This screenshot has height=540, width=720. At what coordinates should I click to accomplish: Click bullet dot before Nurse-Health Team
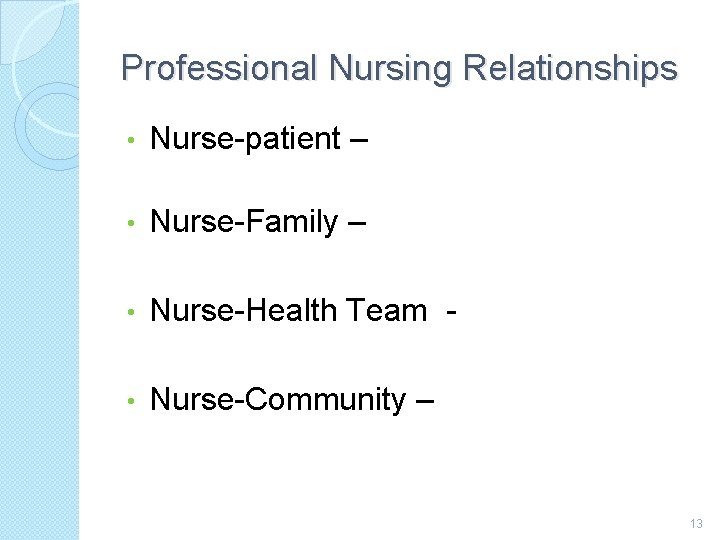pos(131,312)
